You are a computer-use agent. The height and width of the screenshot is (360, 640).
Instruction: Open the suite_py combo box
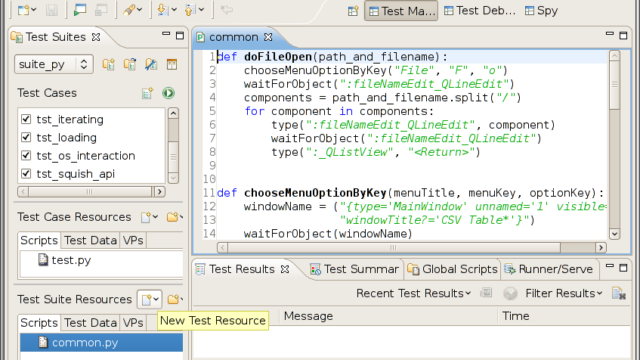pyautogui.click(x=54, y=64)
